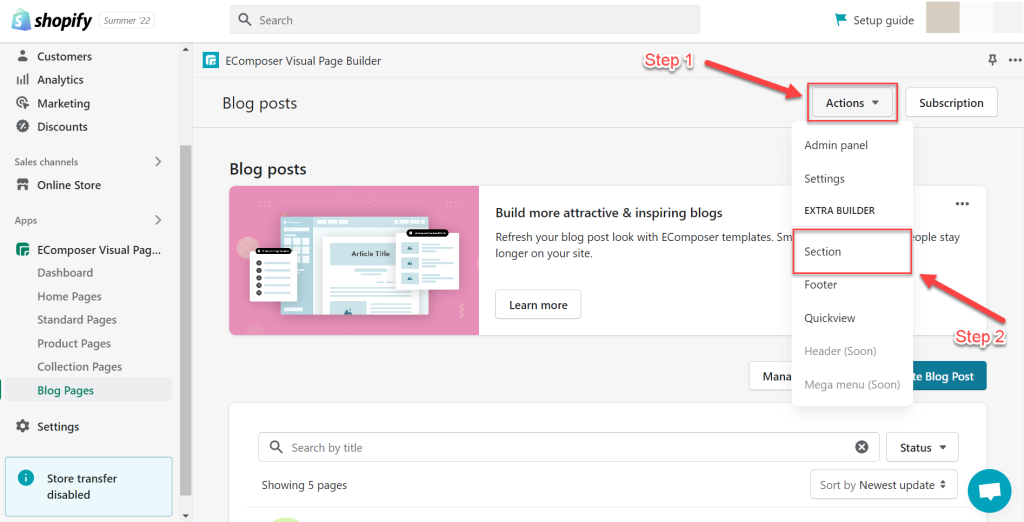This screenshot has width=1024, height=522.
Task: Expand the Apps section chevron
Action: 158,220
